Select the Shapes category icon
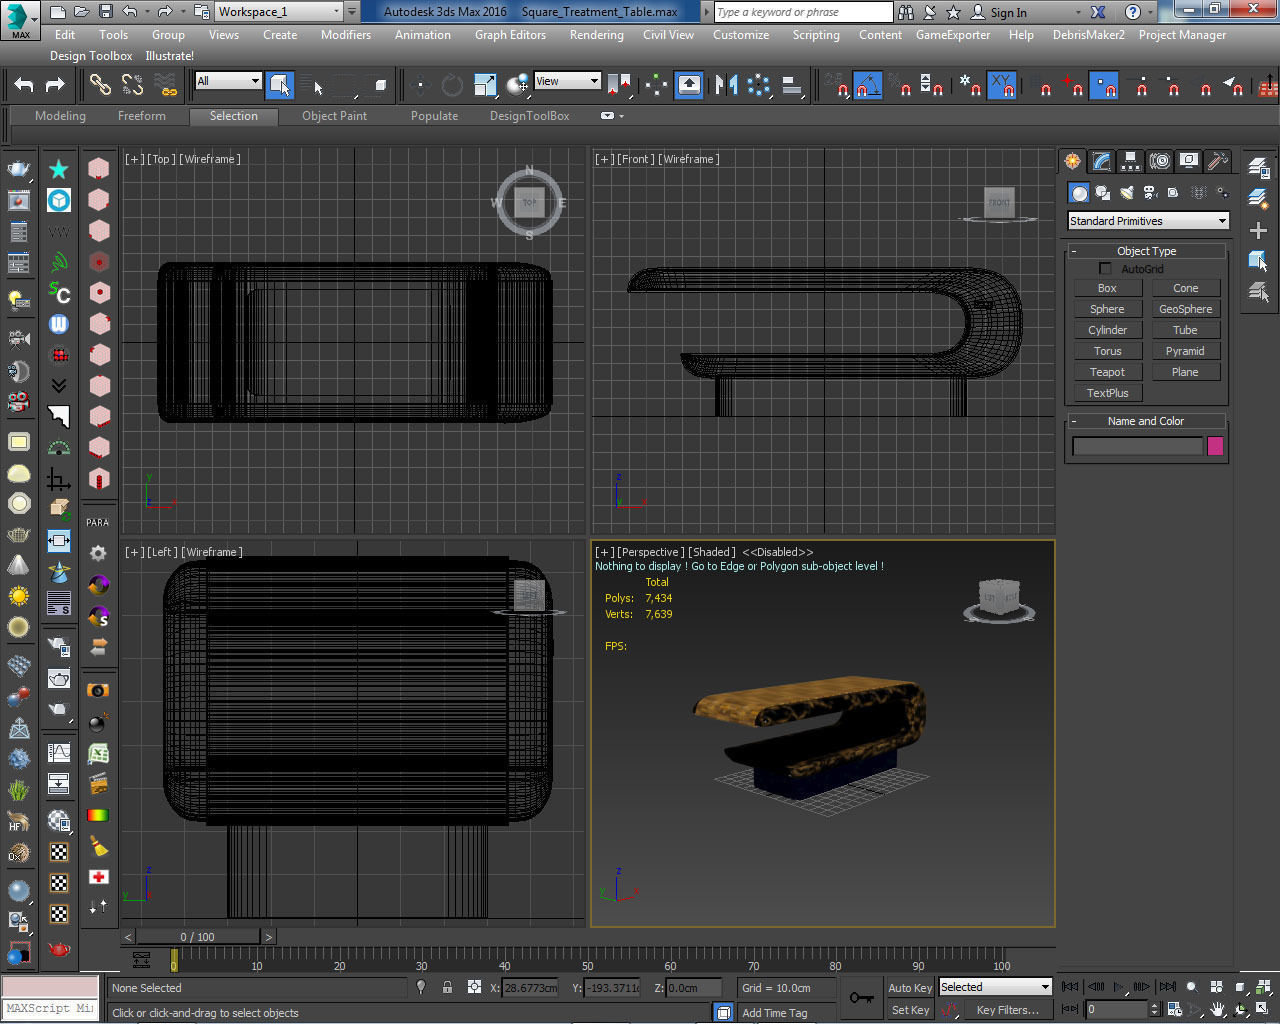The width and height of the screenshot is (1280, 1024). [1103, 193]
